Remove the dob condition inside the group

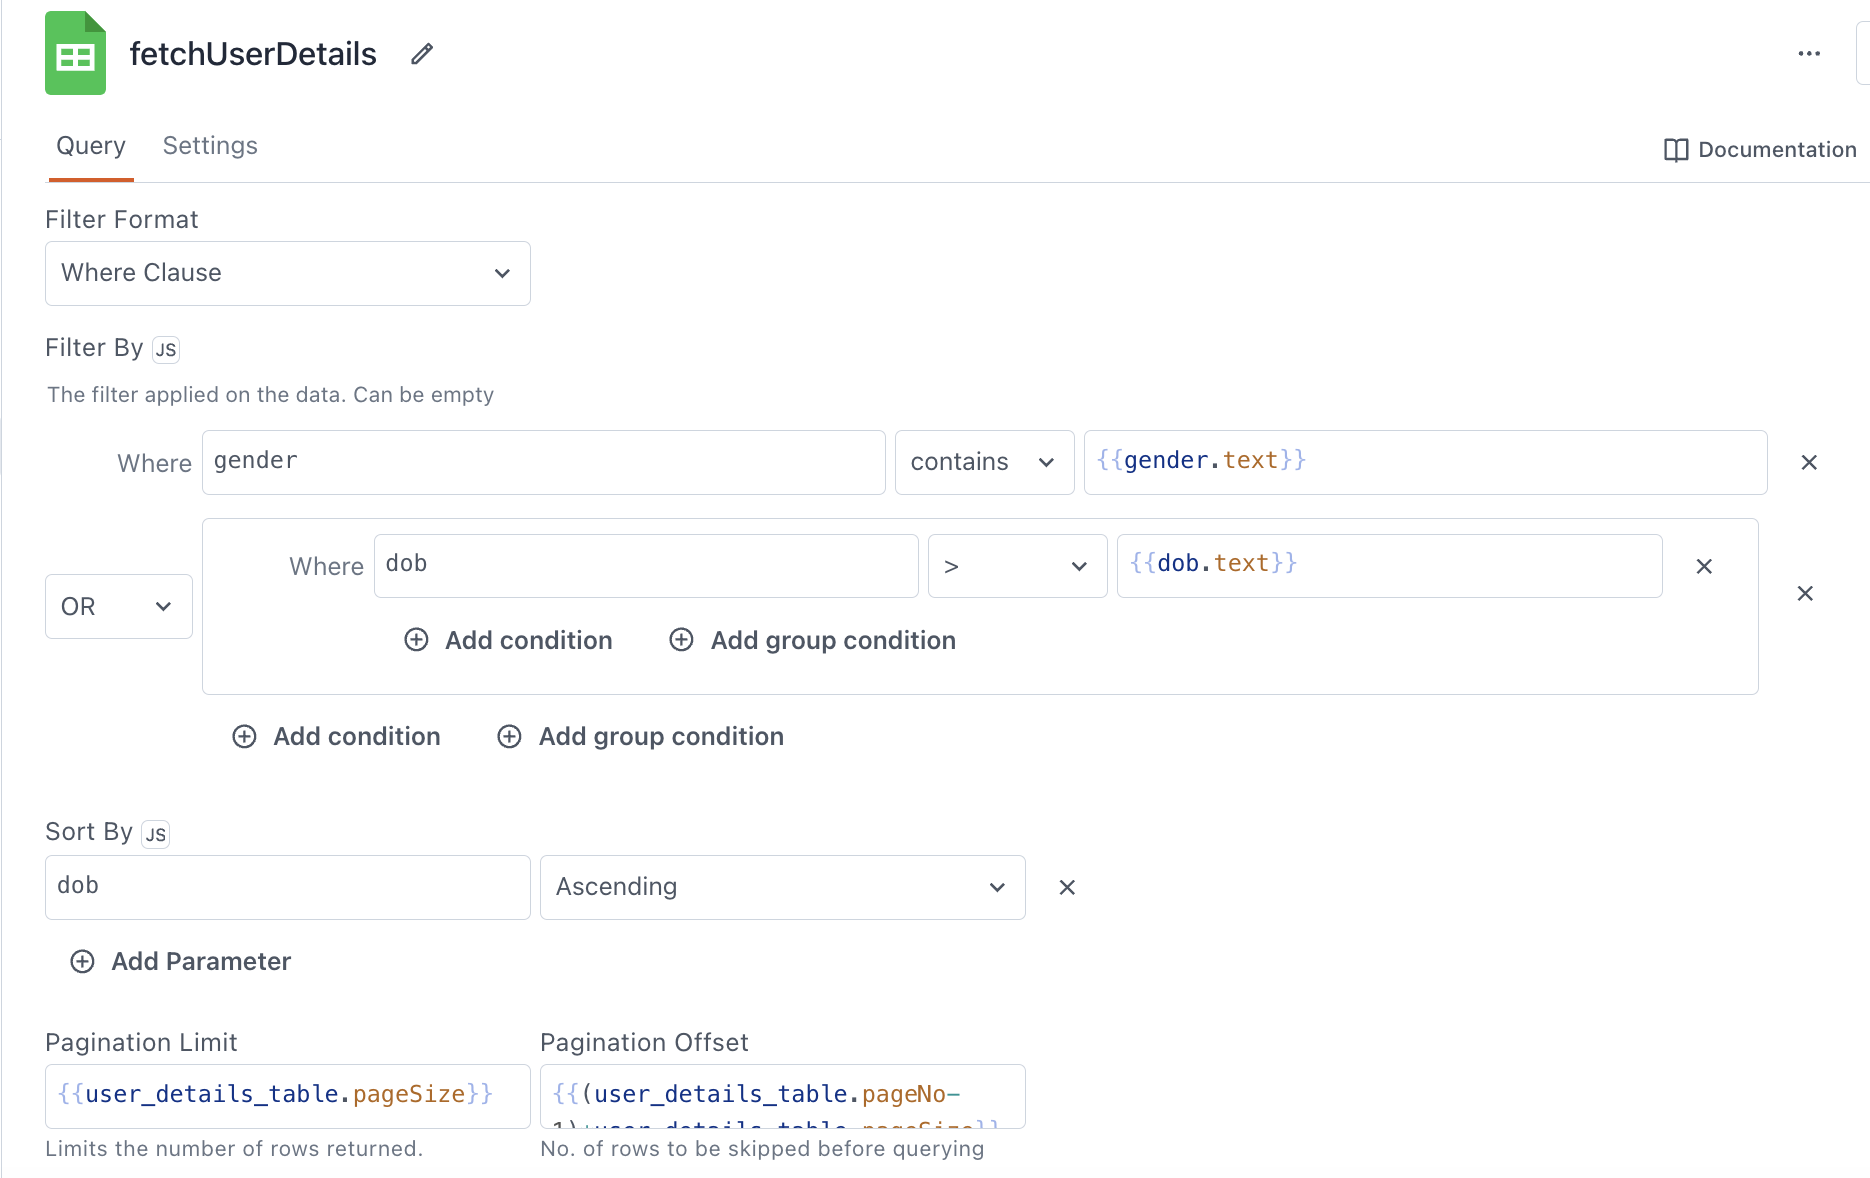[1704, 566]
